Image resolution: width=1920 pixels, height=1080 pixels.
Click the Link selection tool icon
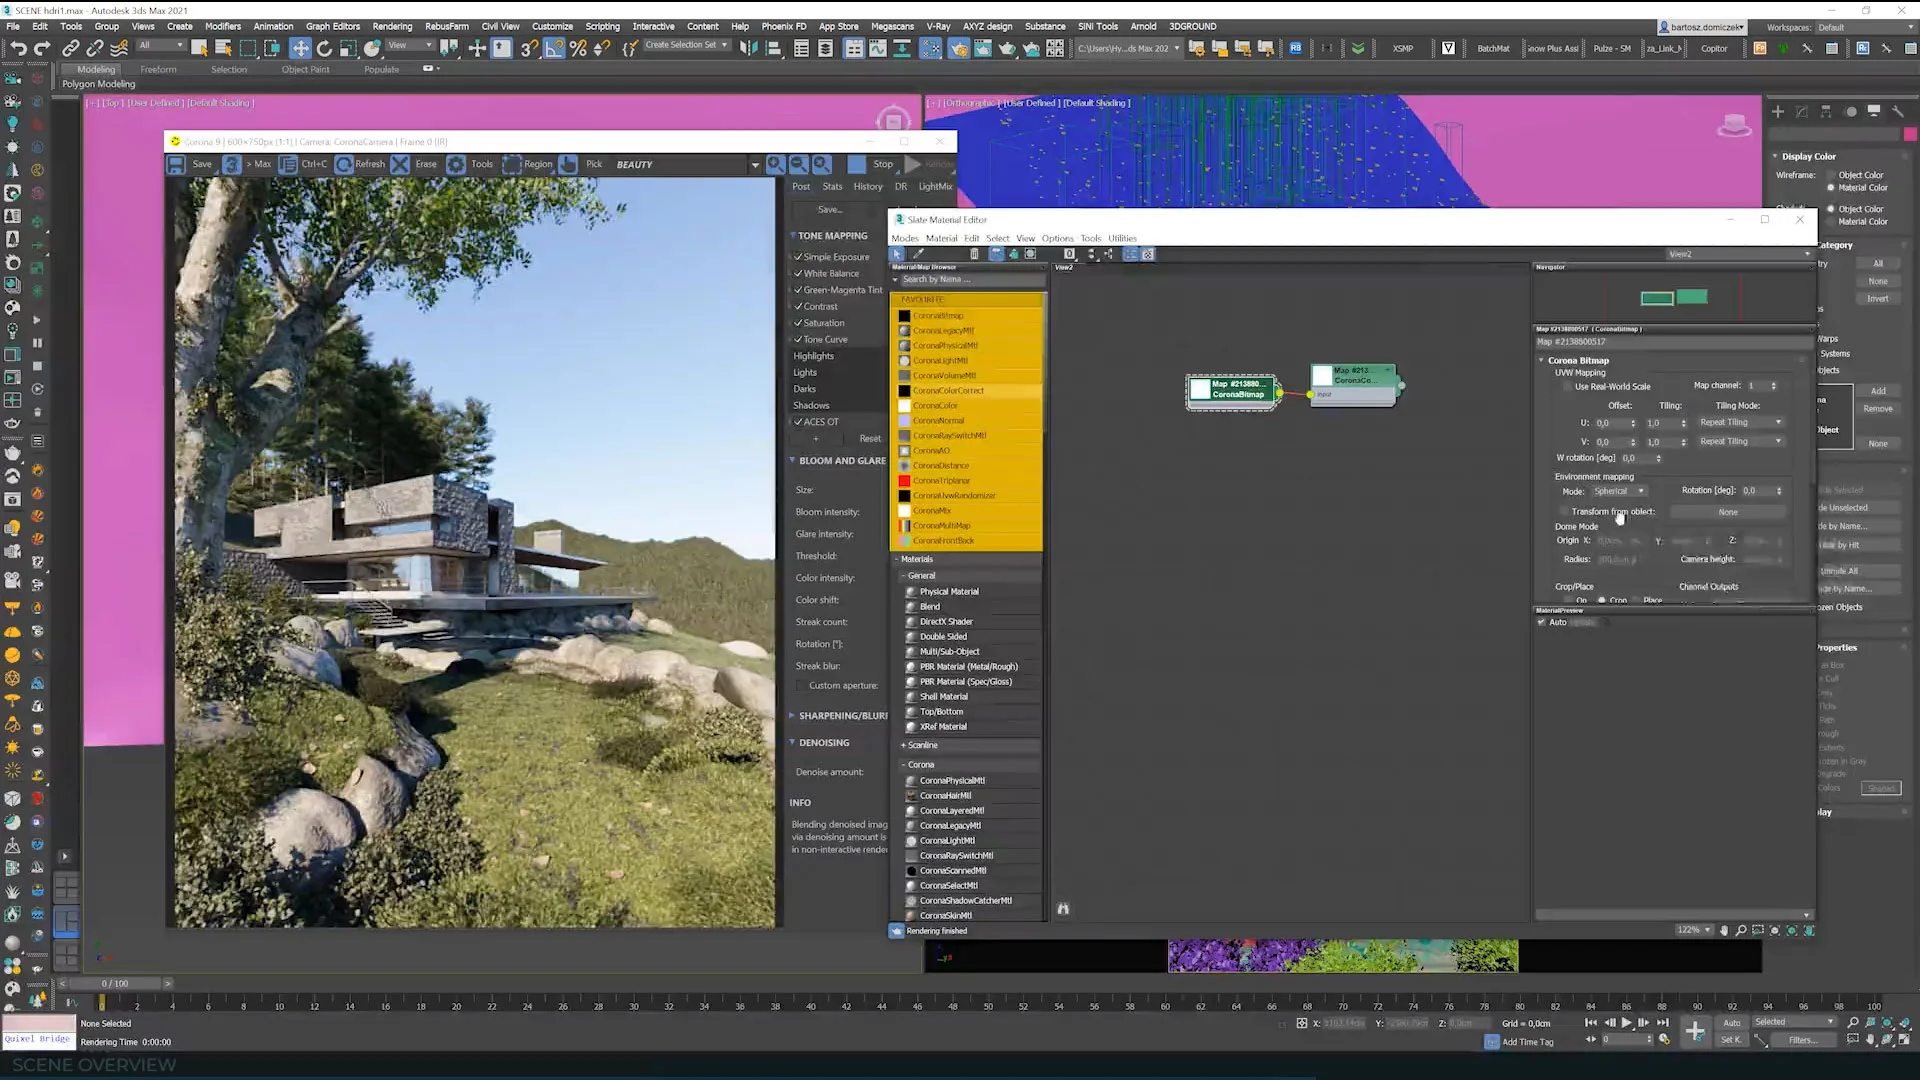(x=70, y=48)
